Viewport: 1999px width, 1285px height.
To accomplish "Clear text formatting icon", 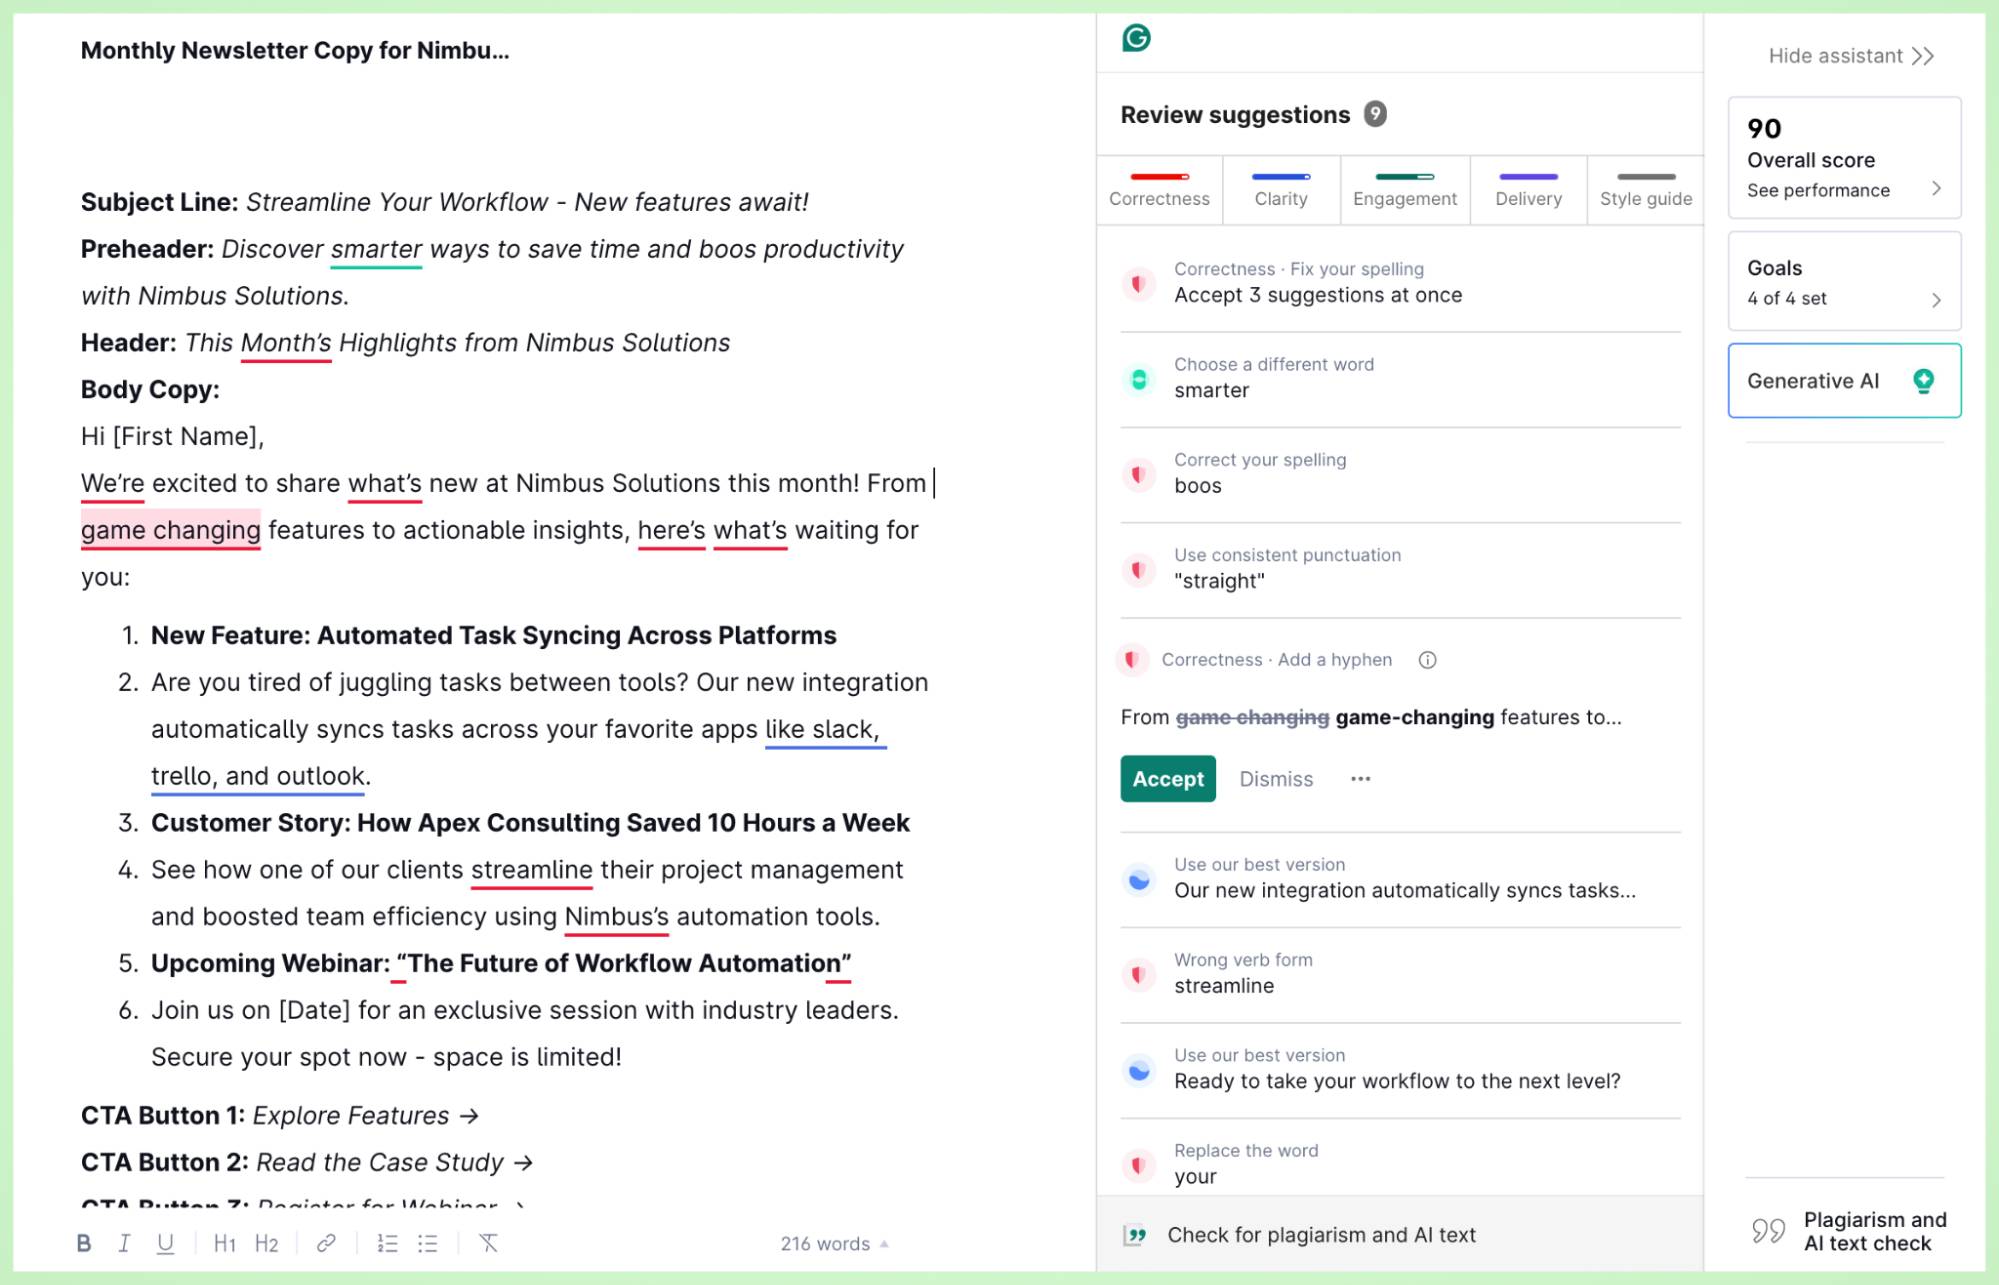I will click(x=488, y=1243).
